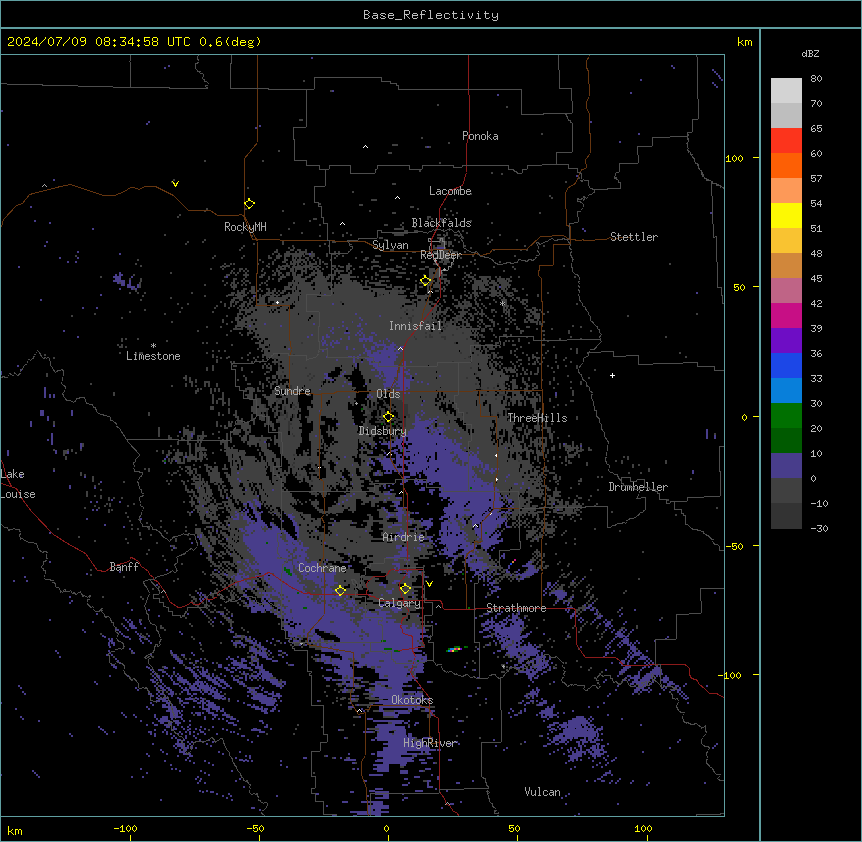Select the Strathmore label
Screen dimensions: 862x842
pyautogui.click(x=516, y=608)
